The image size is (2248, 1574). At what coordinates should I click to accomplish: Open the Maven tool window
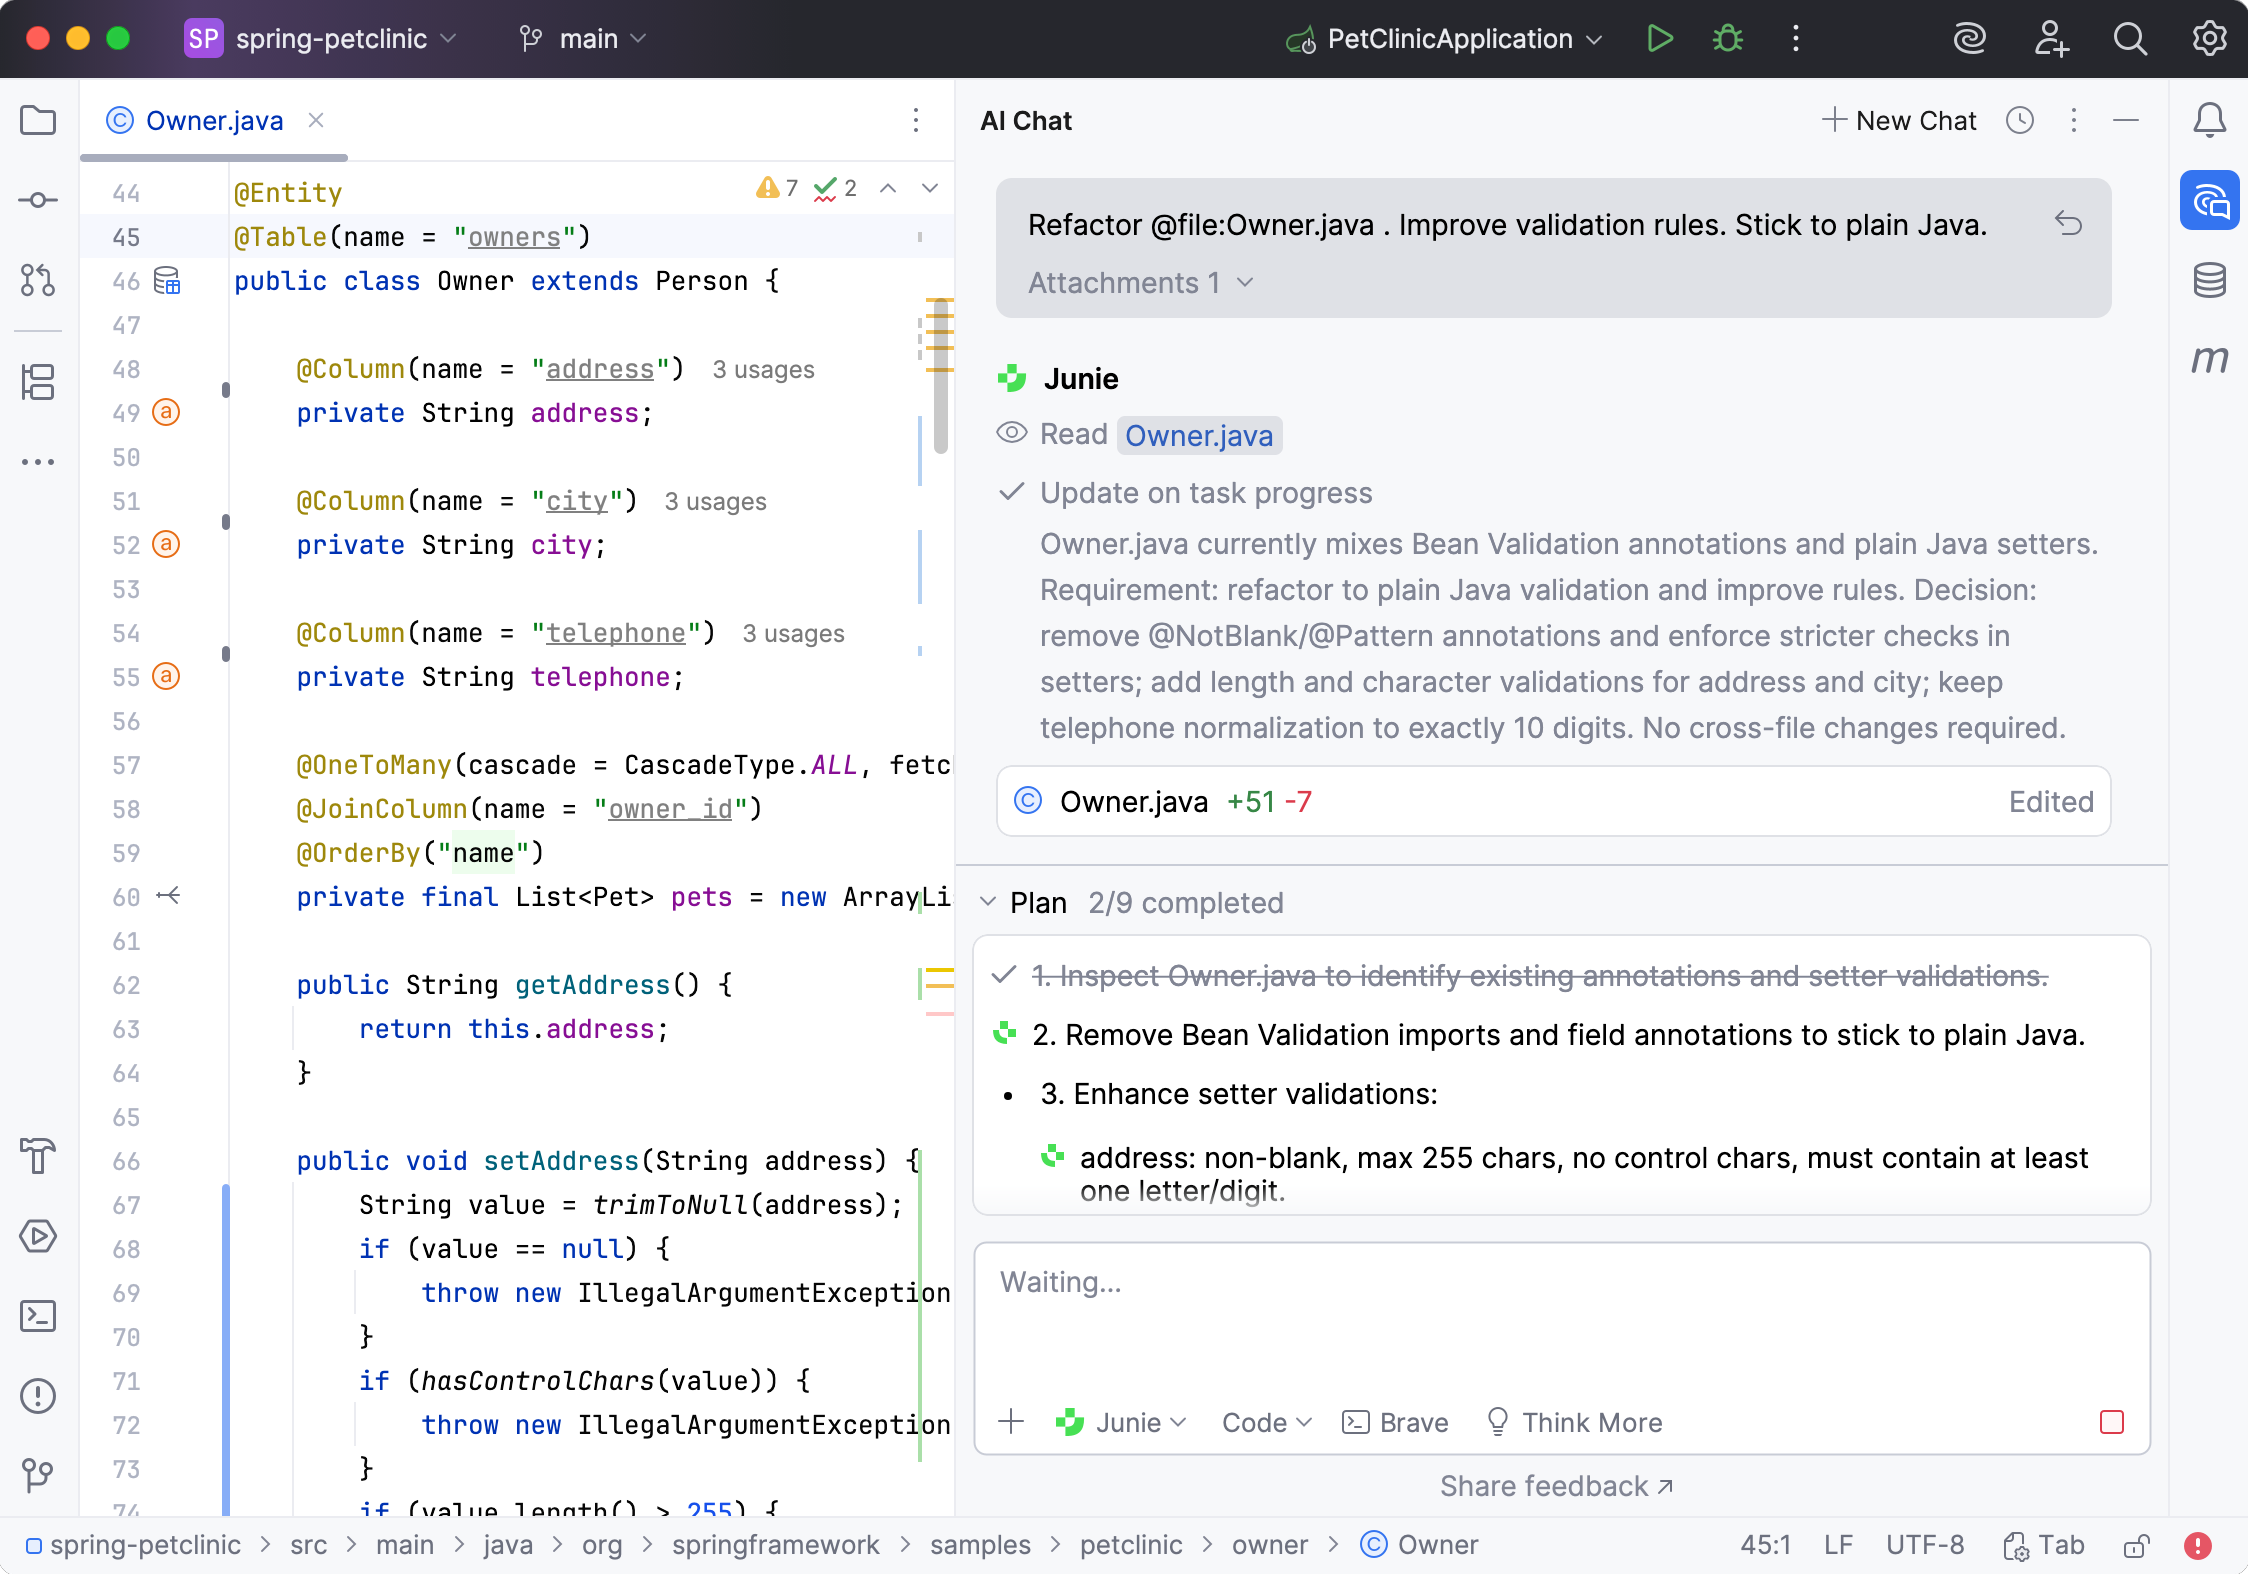pos(2210,360)
